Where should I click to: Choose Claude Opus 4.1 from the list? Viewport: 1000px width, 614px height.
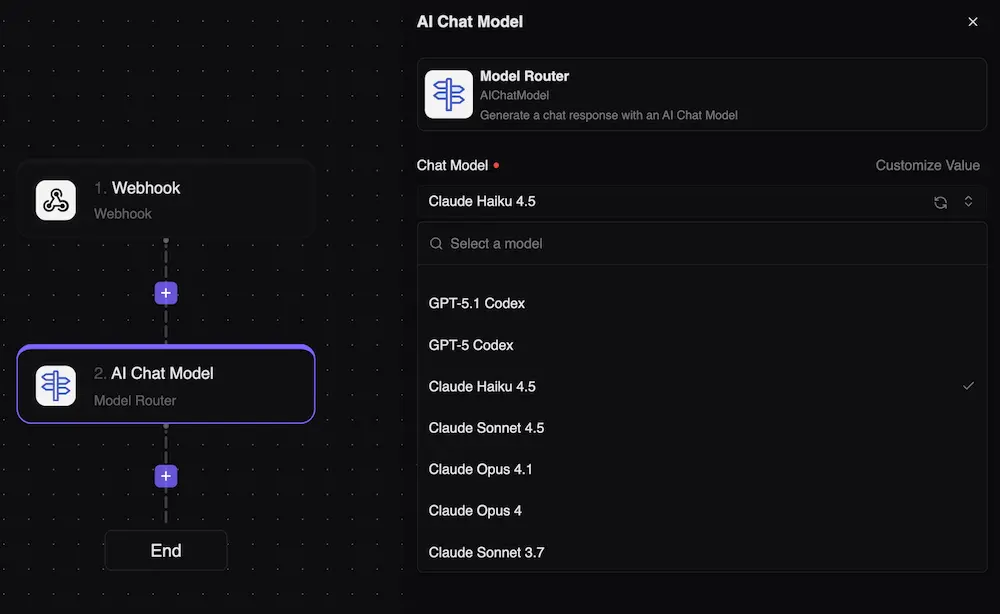(x=480, y=469)
